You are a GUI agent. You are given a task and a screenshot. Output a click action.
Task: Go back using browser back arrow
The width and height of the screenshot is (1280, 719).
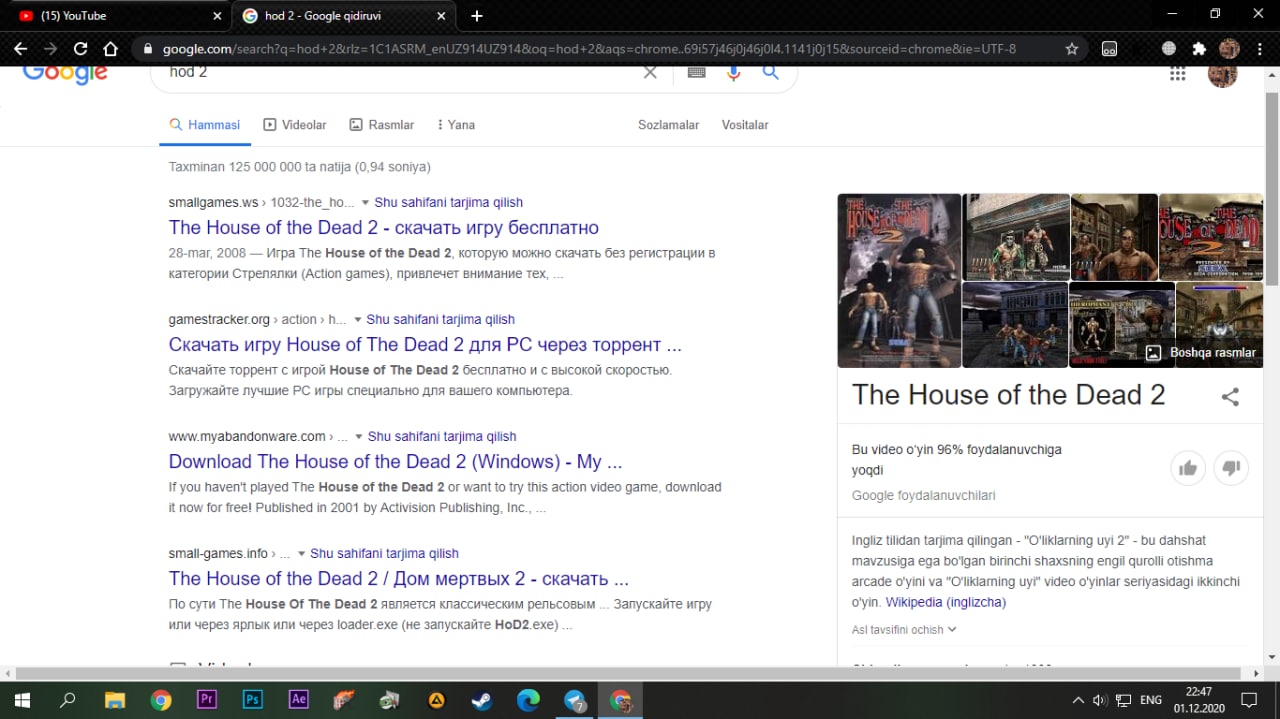pyautogui.click(x=20, y=48)
